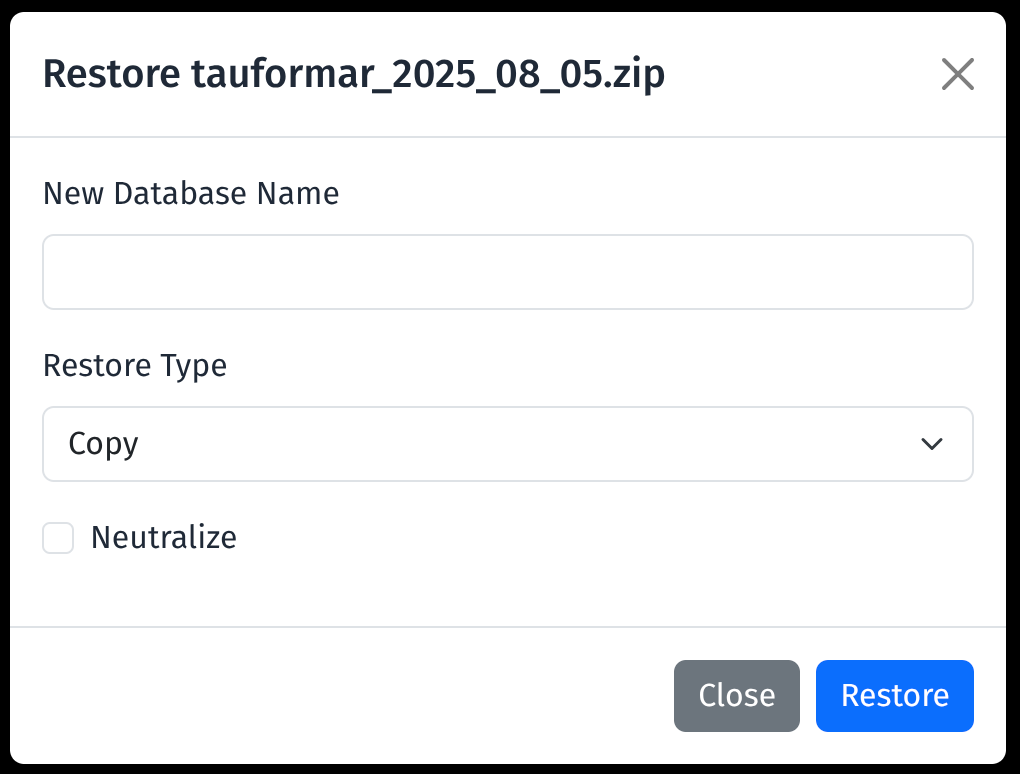Image resolution: width=1020 pixels, height=774 pixels.
Task: Close the restore modal via top-right X
Action: (957, 74)
